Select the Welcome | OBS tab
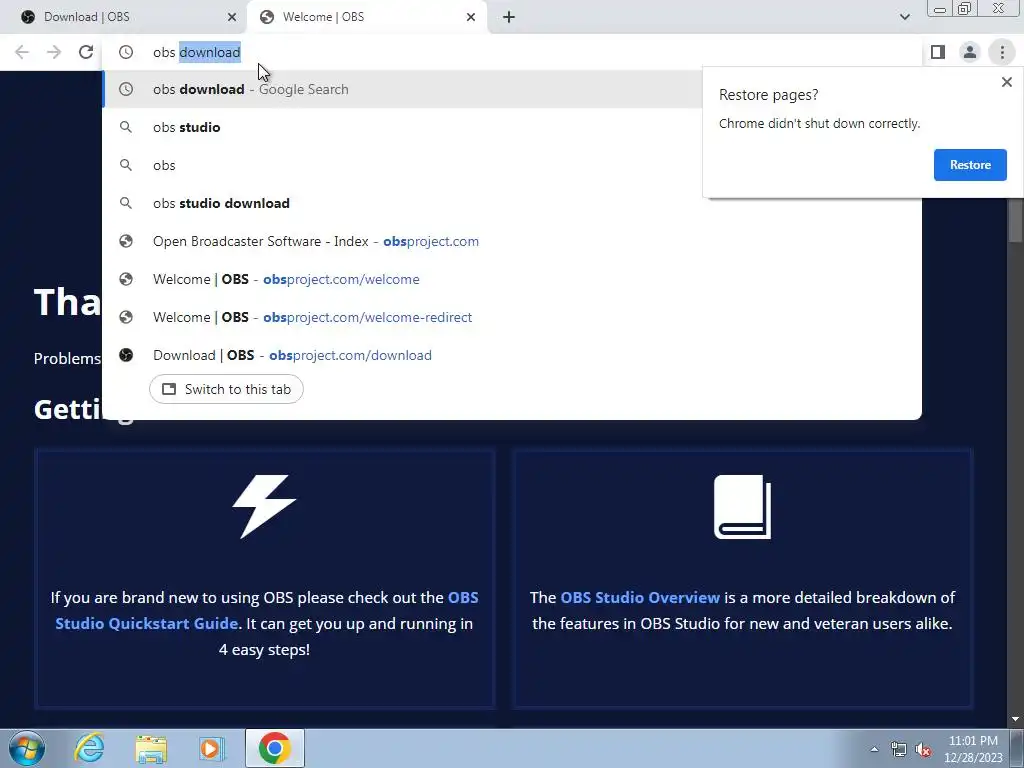 [367, 17]
